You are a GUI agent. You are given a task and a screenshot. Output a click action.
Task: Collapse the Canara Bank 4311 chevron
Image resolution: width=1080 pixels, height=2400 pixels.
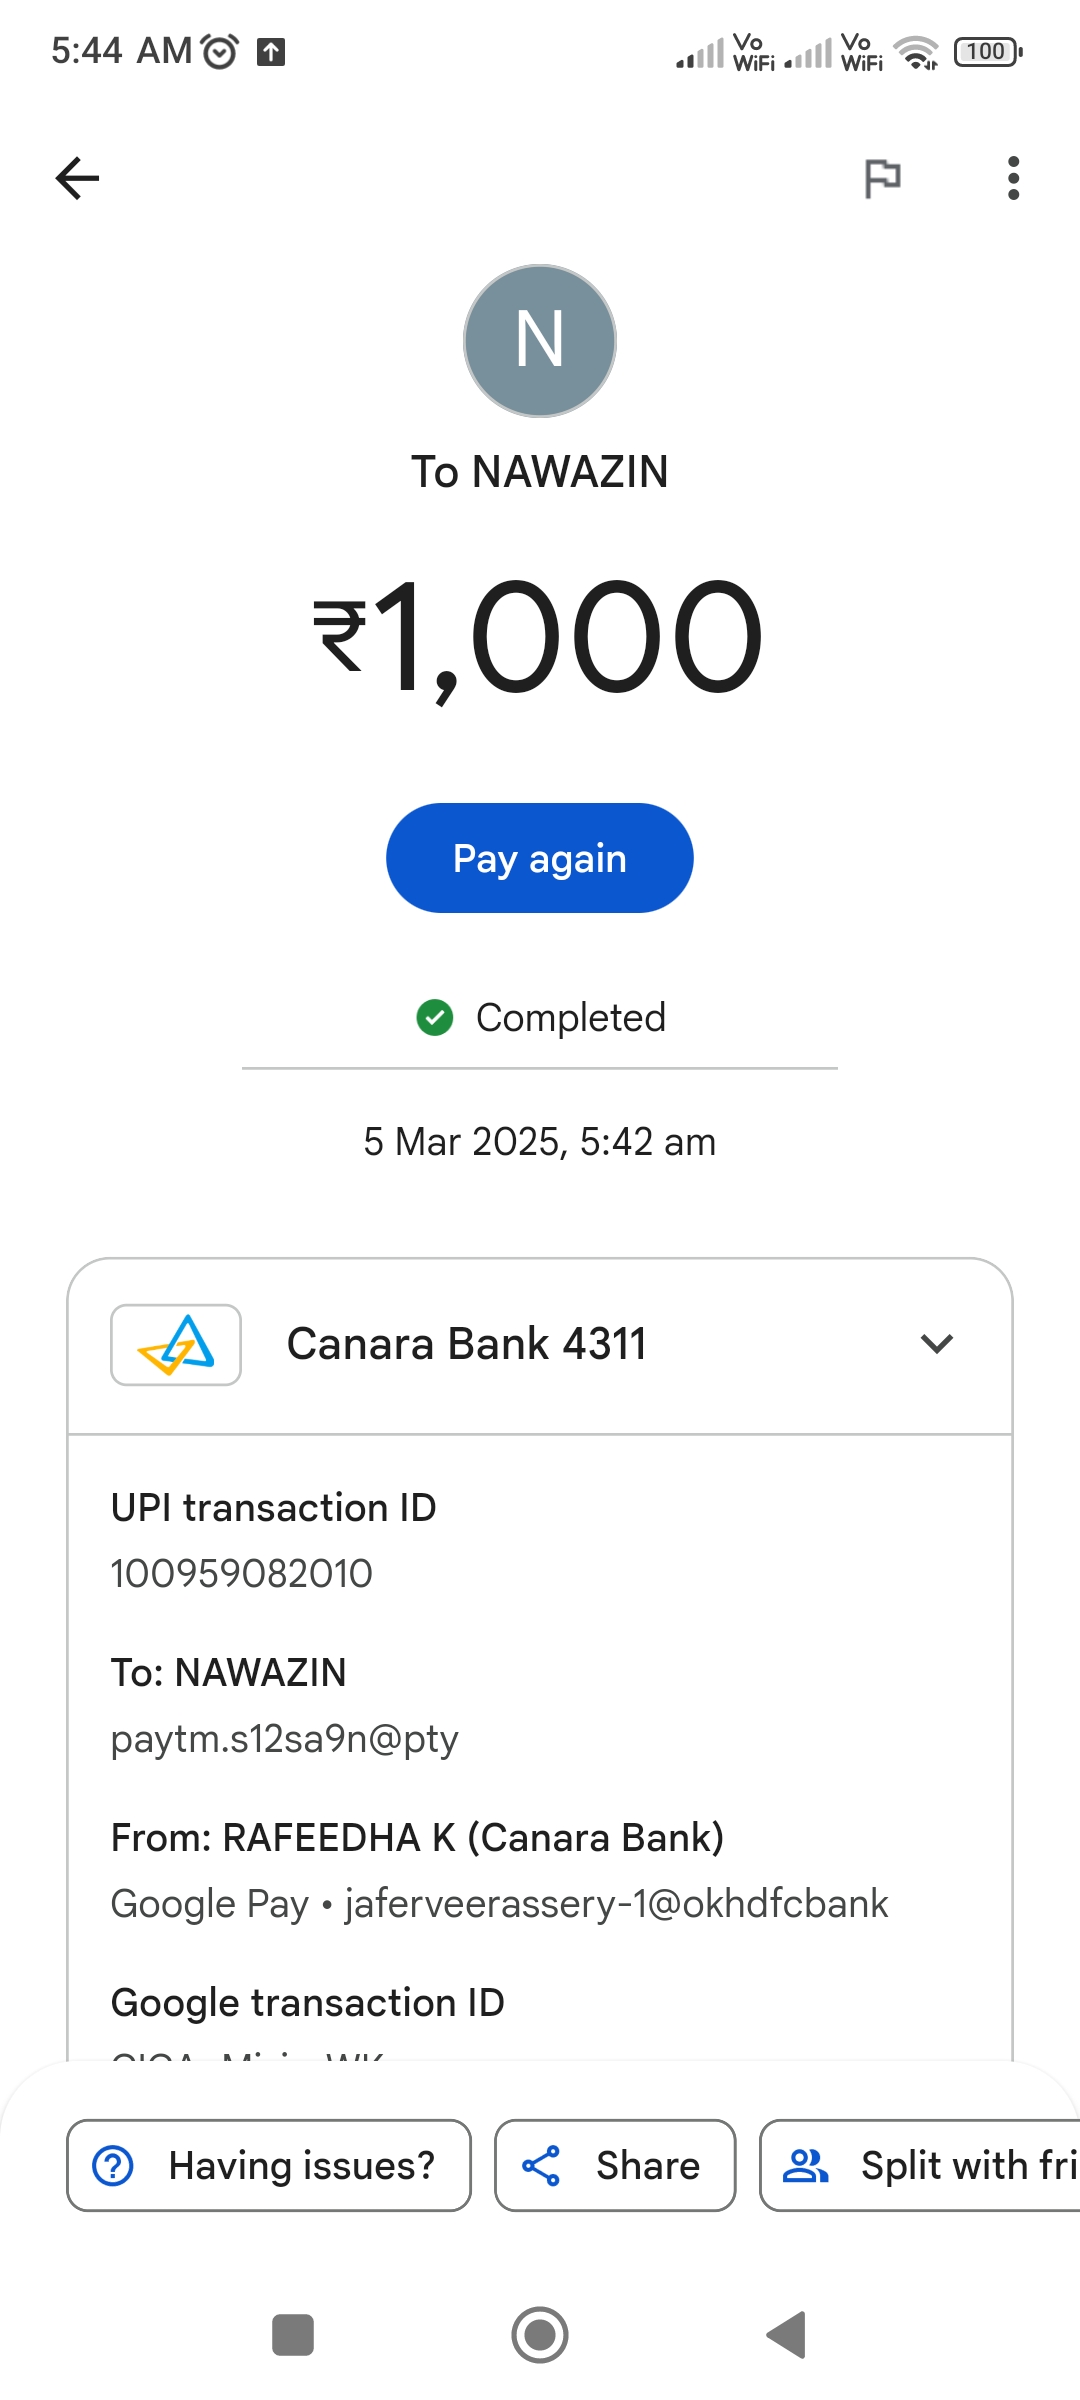[x=936, y=1344]
